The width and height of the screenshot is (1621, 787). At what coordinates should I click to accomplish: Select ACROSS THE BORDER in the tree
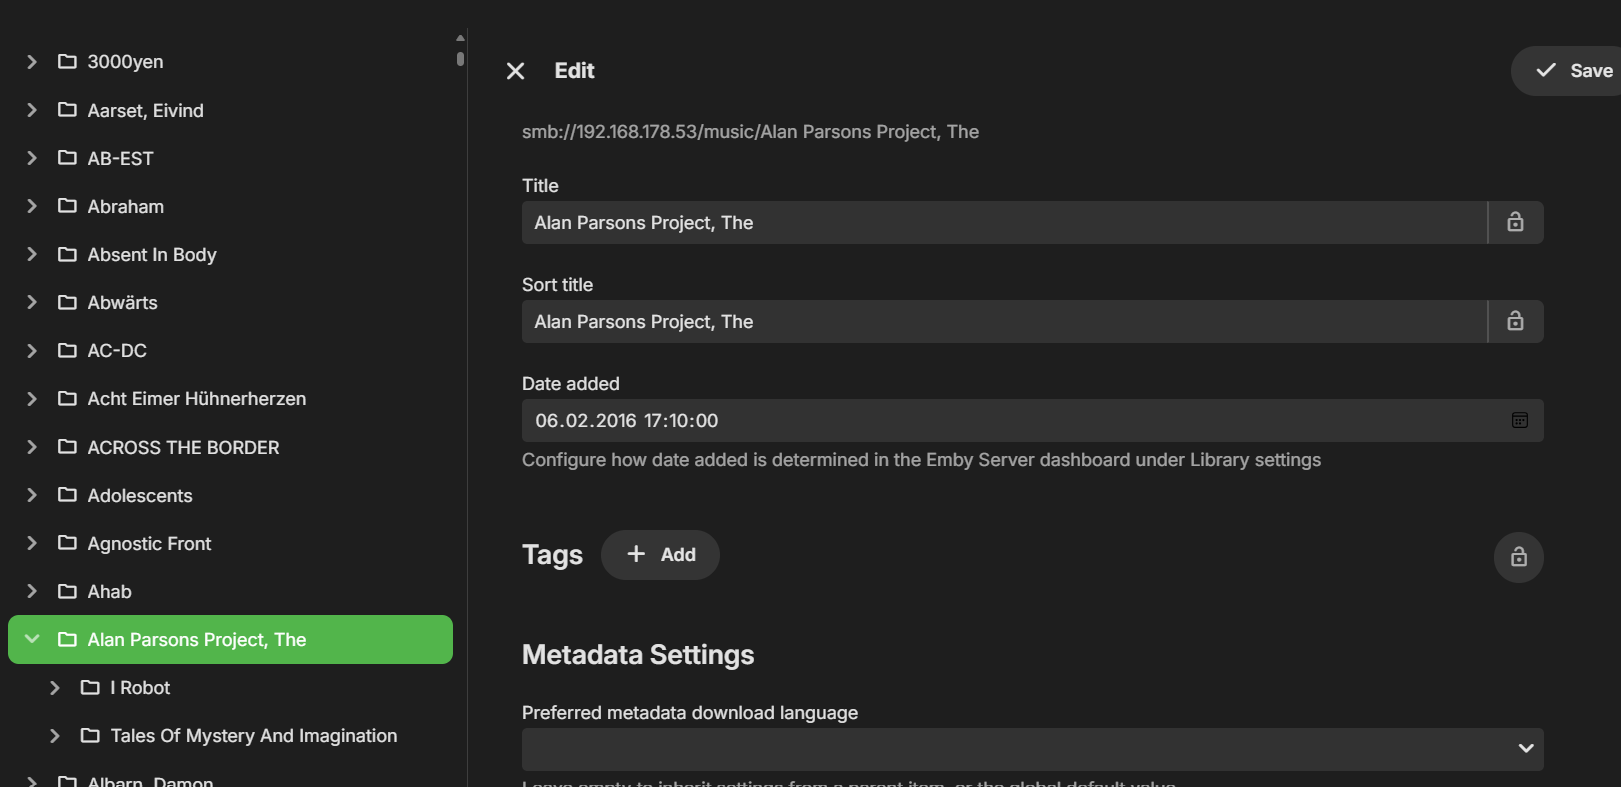pyautogui.click(x=183, y=447)
